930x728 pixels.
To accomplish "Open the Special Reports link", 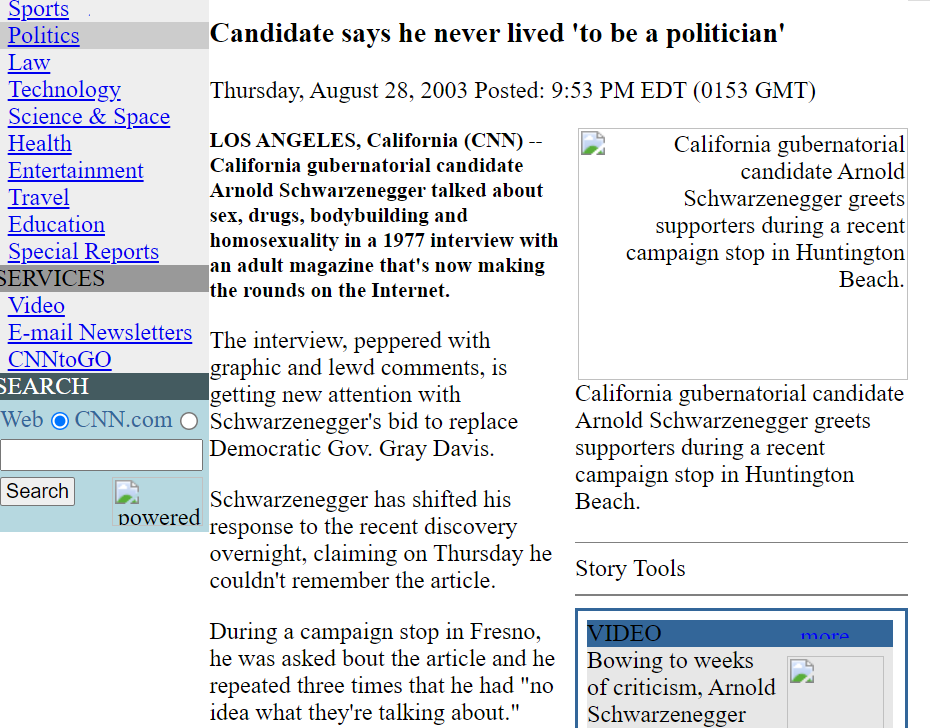I will coord(83,252).
